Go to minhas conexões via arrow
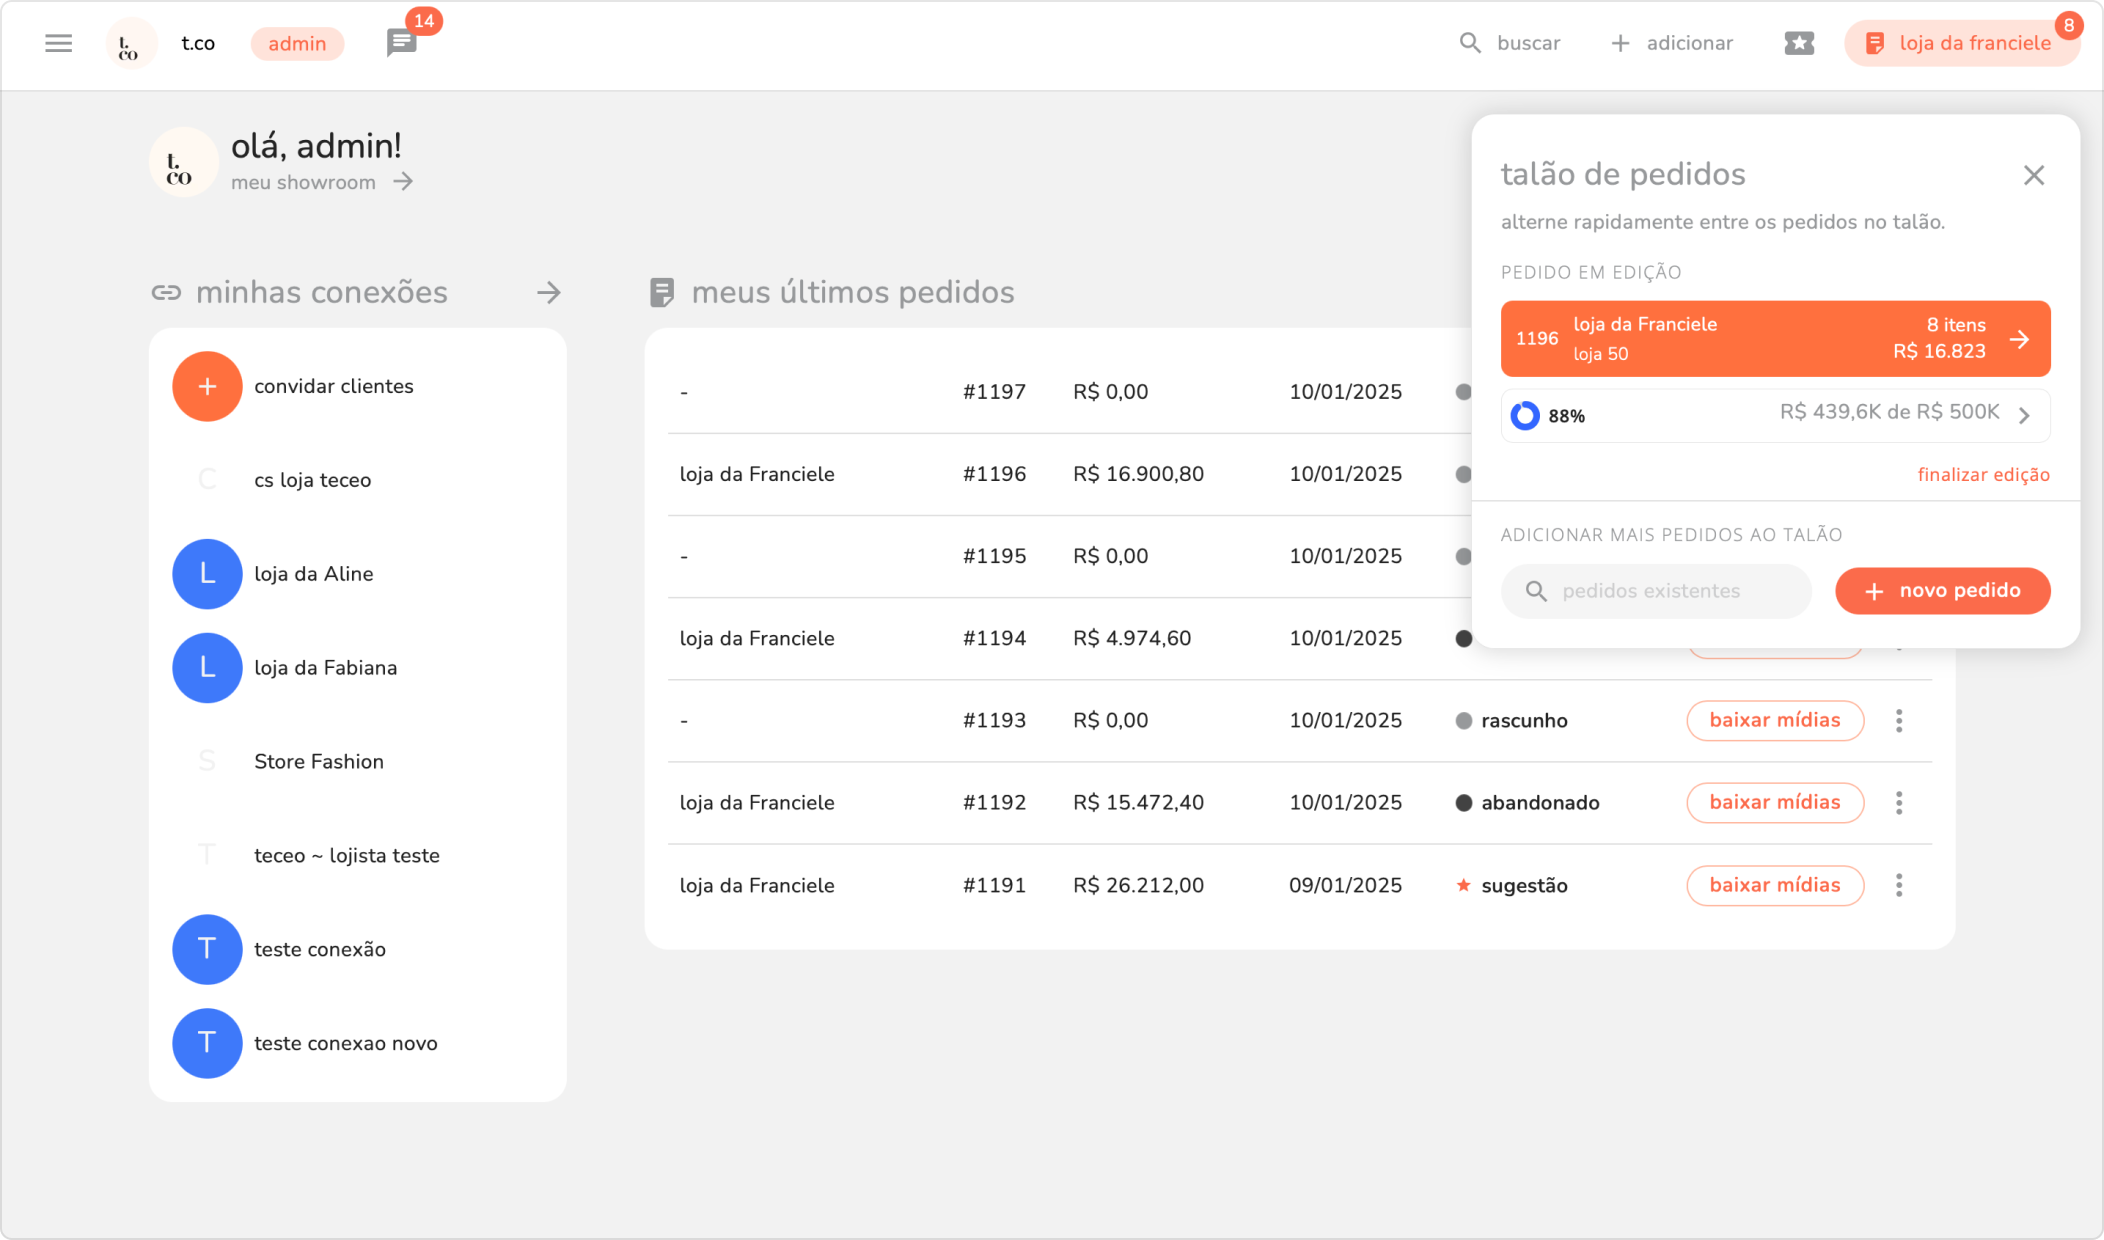The height and width of the screenshot is (1240, 2104). [548, 292]
